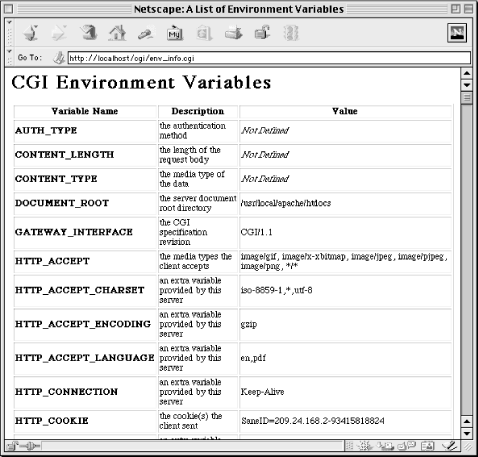Click the URL field showing localhost env_info.cgi
Viewport: 478px width, 457px height.
(269, 58)
